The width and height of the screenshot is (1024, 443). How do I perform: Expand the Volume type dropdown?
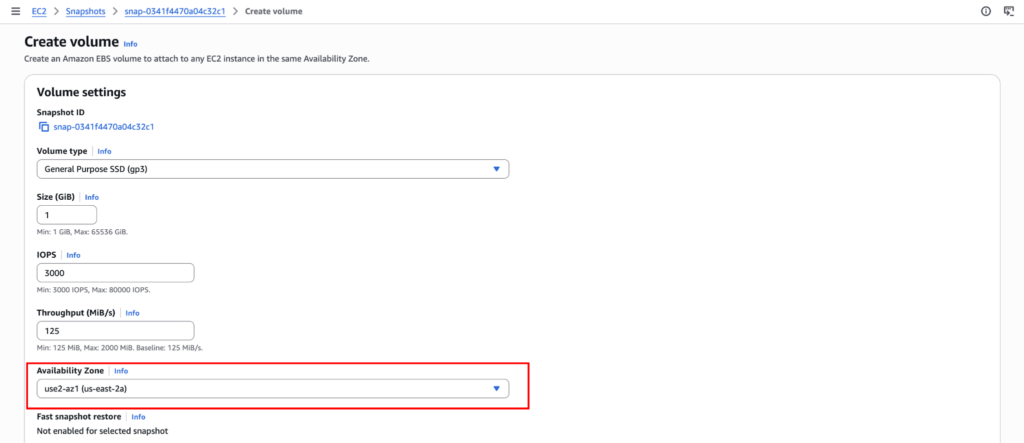pos(273,169)
